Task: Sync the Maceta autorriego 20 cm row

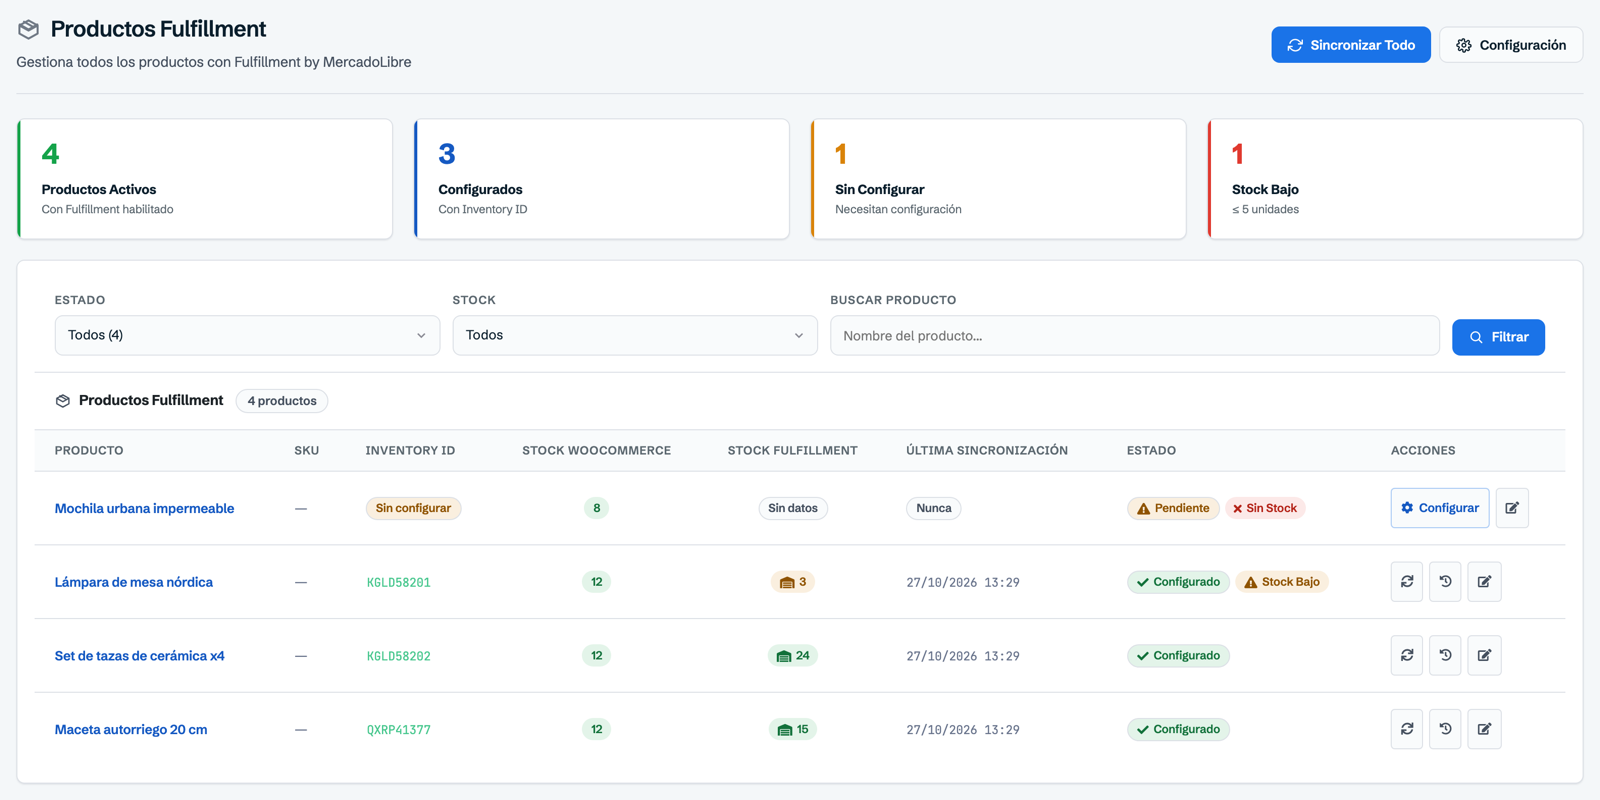Action: click(1406, 730)
